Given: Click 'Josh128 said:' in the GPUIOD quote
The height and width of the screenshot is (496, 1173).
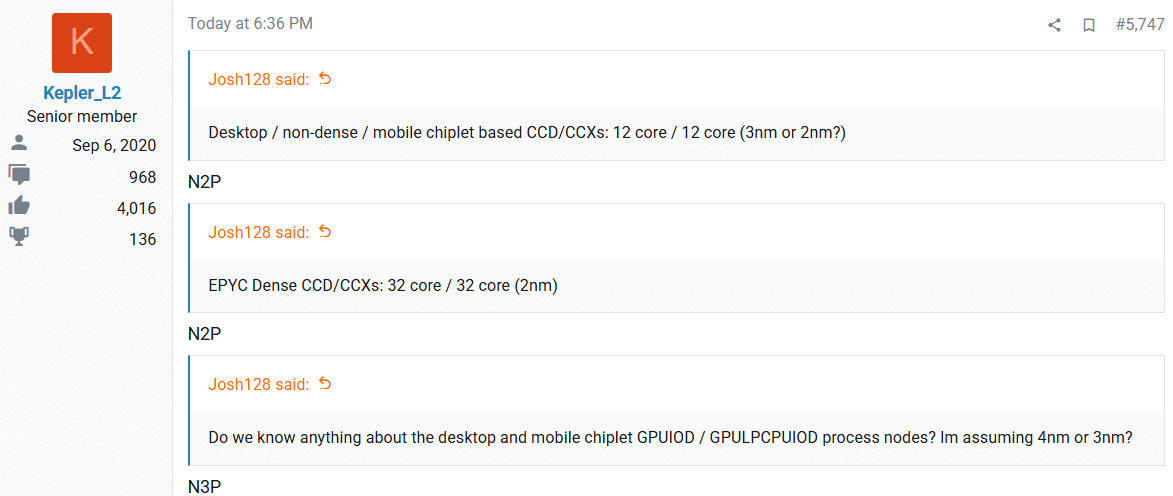Looking at the screenshot, I should [x=259, y=385].
